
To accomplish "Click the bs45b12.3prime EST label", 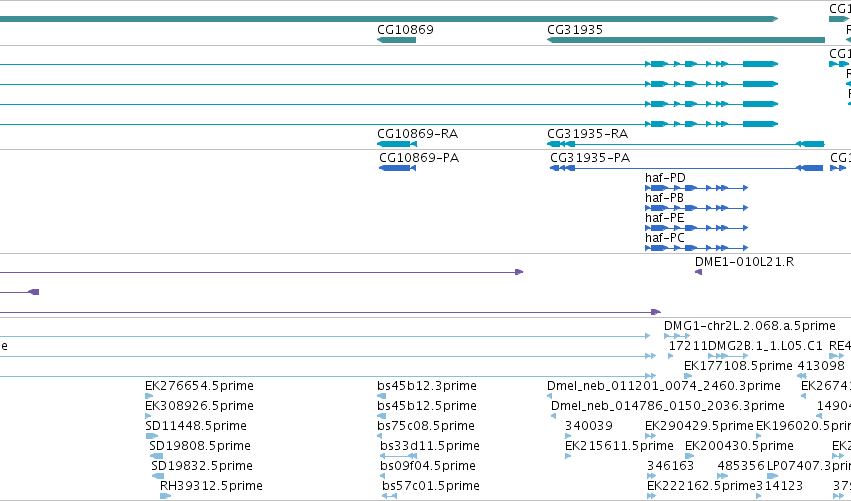I will pos(427,386).
